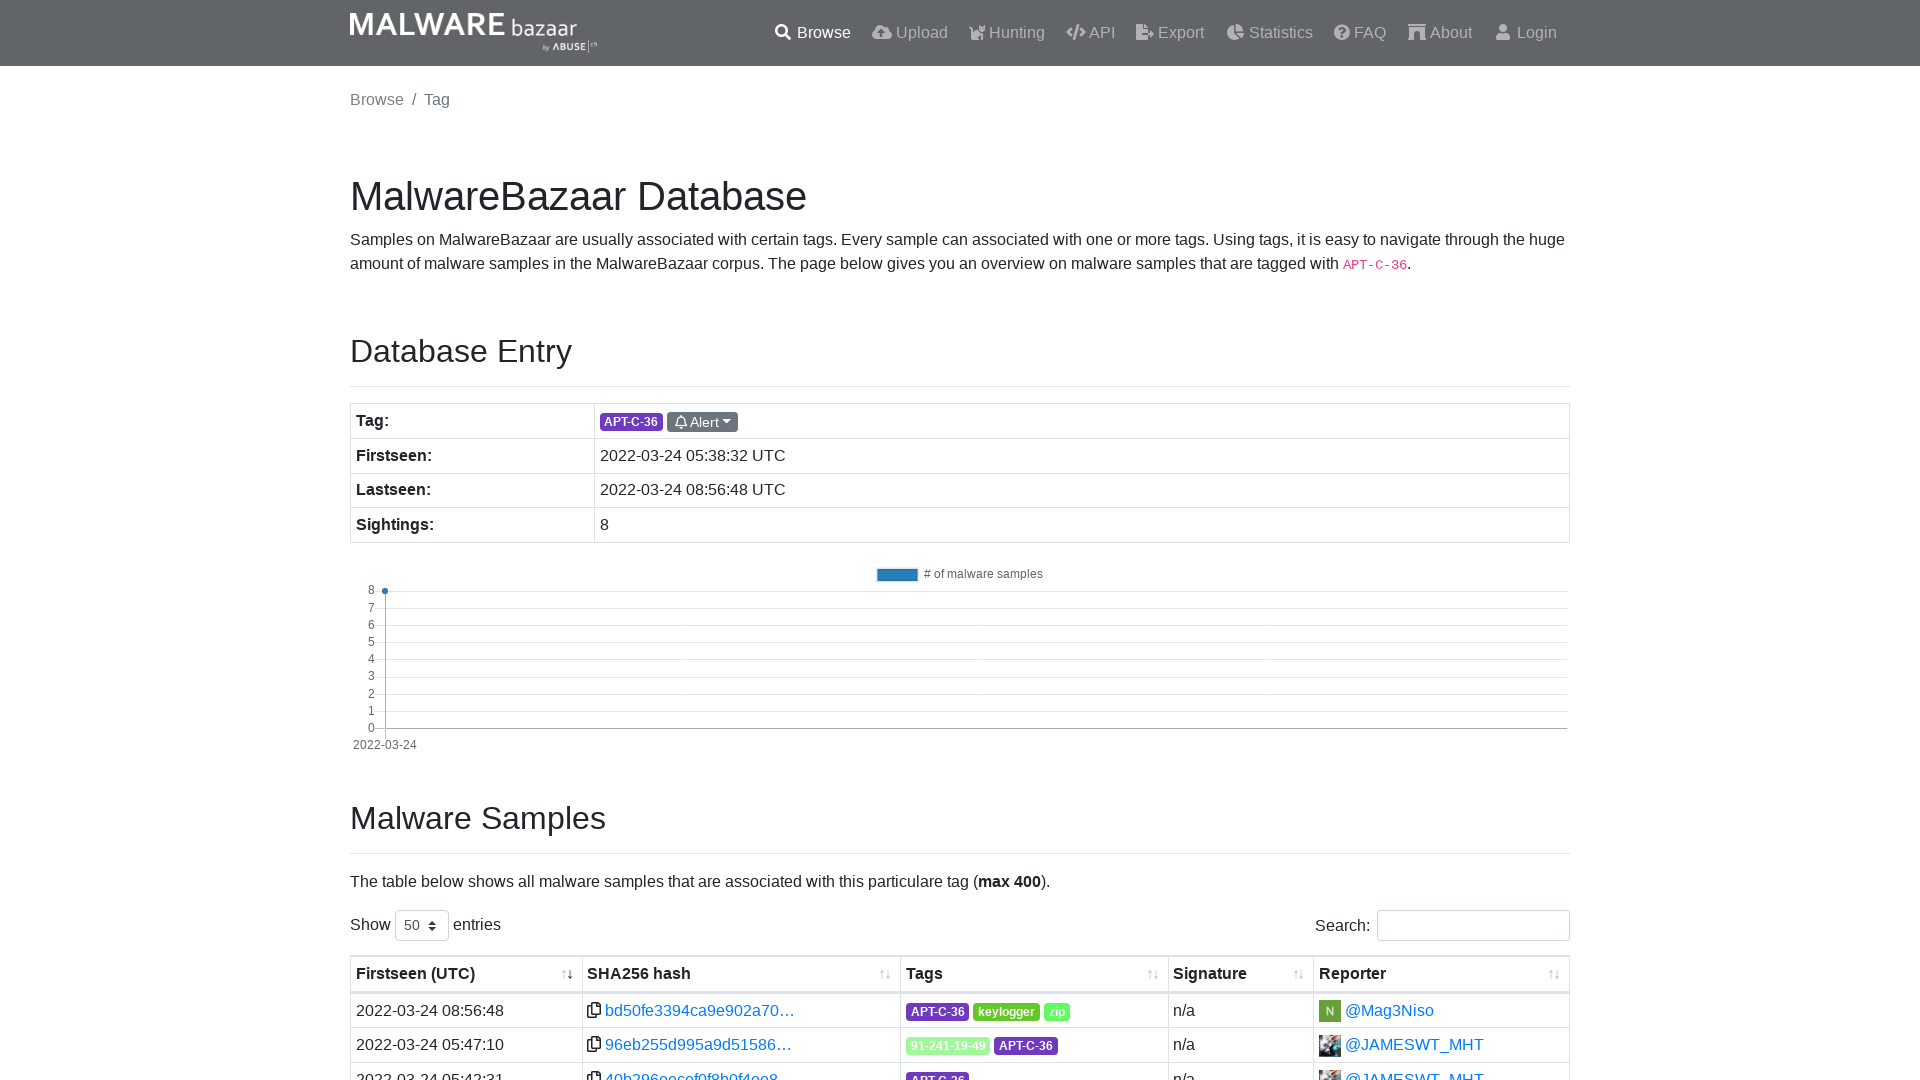Toggle the malware samples chart legend
Screen dimensions: 1920x1080
click(959, 574)
